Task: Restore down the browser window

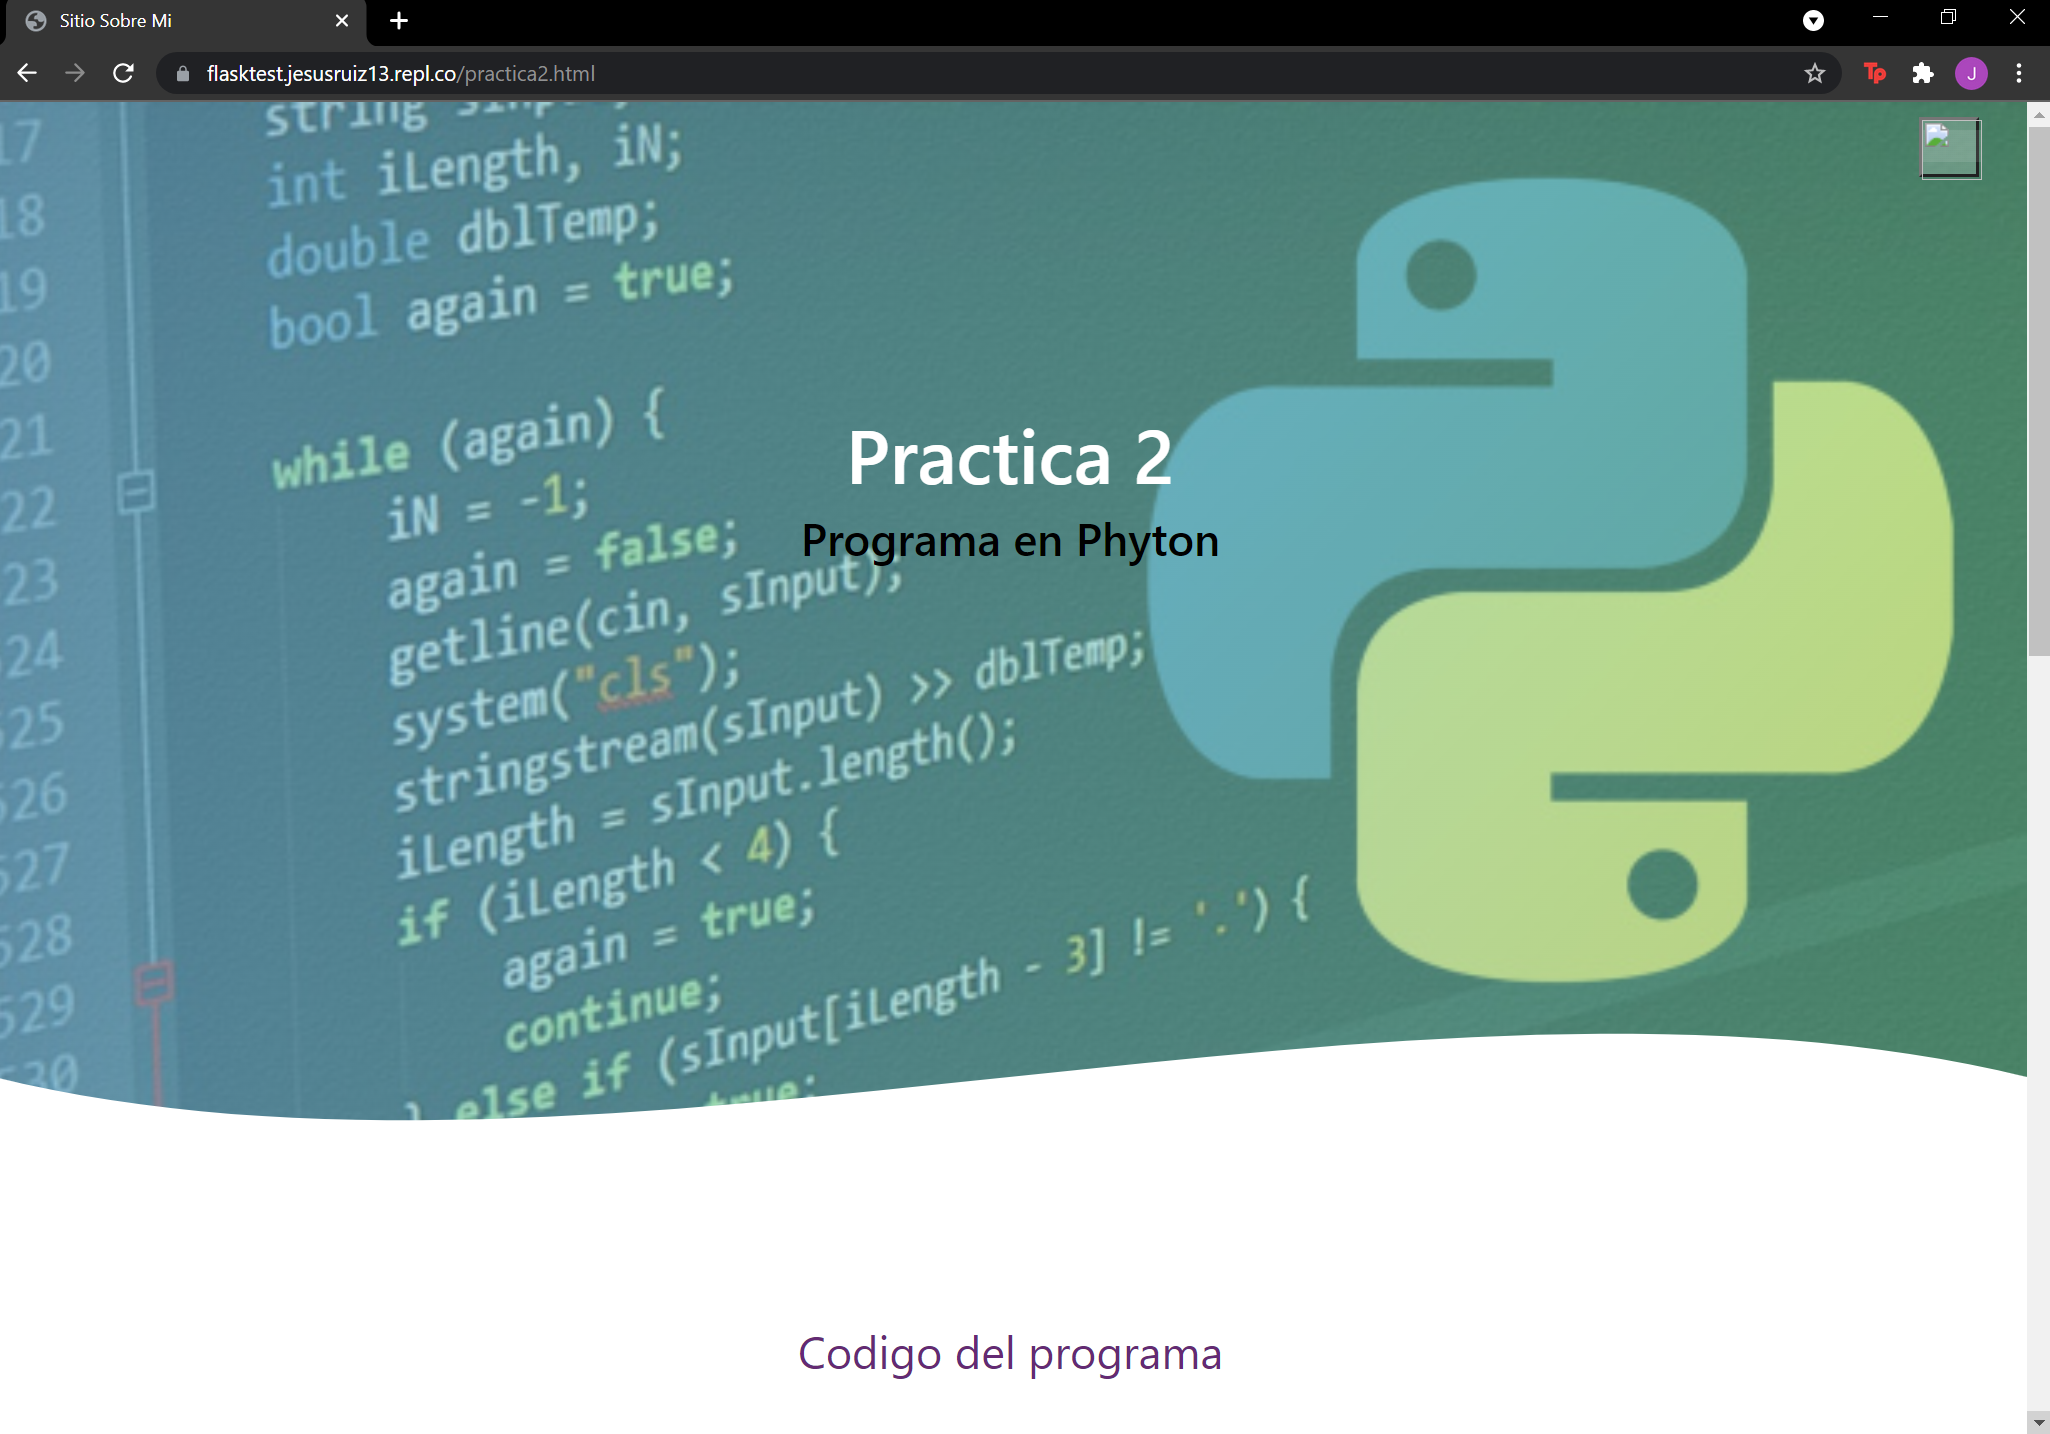Action: [x=1948, y=18]
